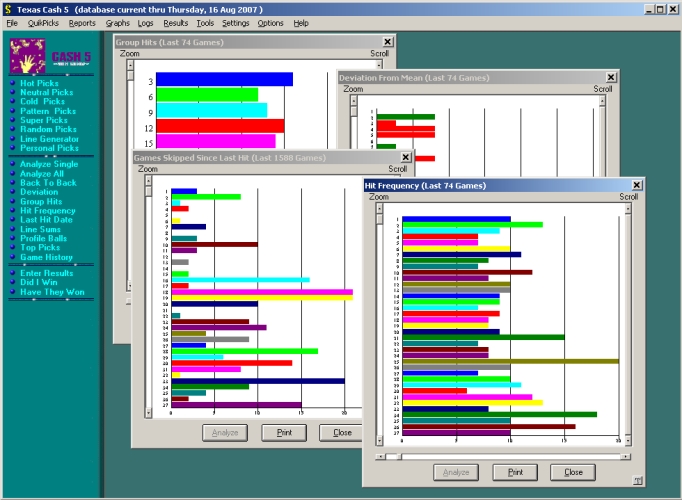Open the Help menu

(x=301, y=23)
